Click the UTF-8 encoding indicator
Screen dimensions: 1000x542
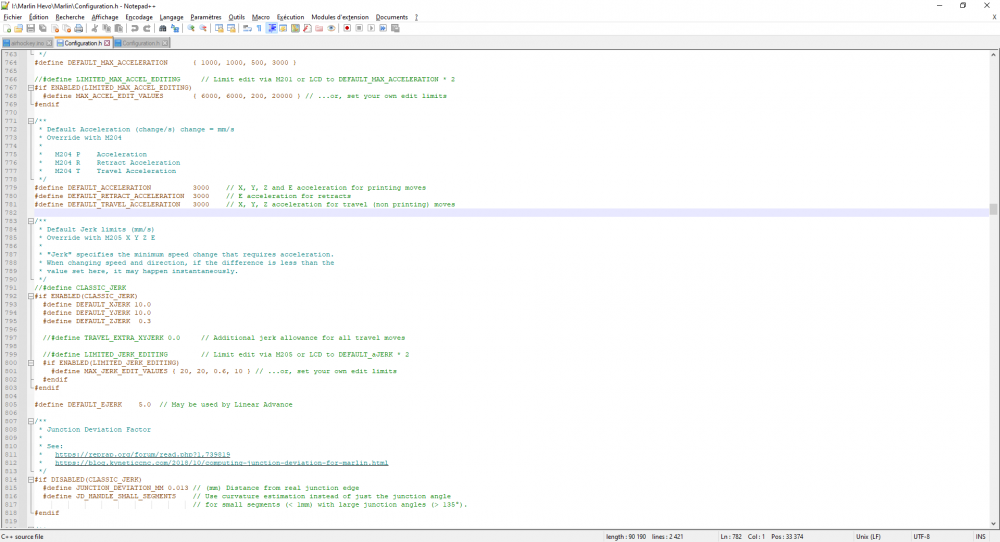(922, 537)
